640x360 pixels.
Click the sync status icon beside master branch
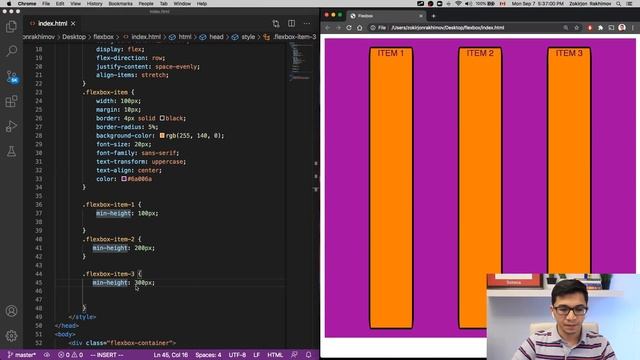click(x=47, y=355)
